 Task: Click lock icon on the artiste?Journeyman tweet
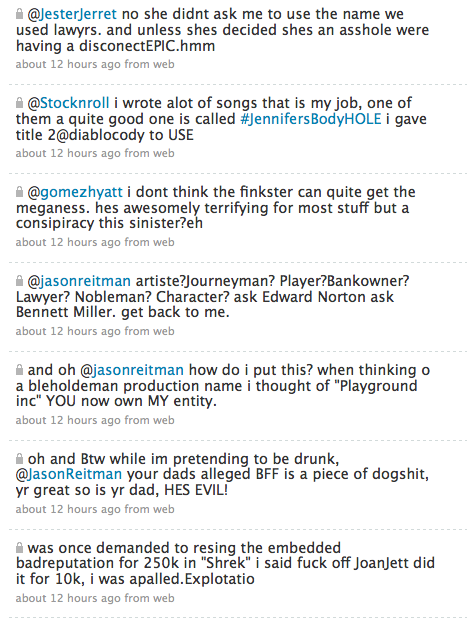point(19,281)
